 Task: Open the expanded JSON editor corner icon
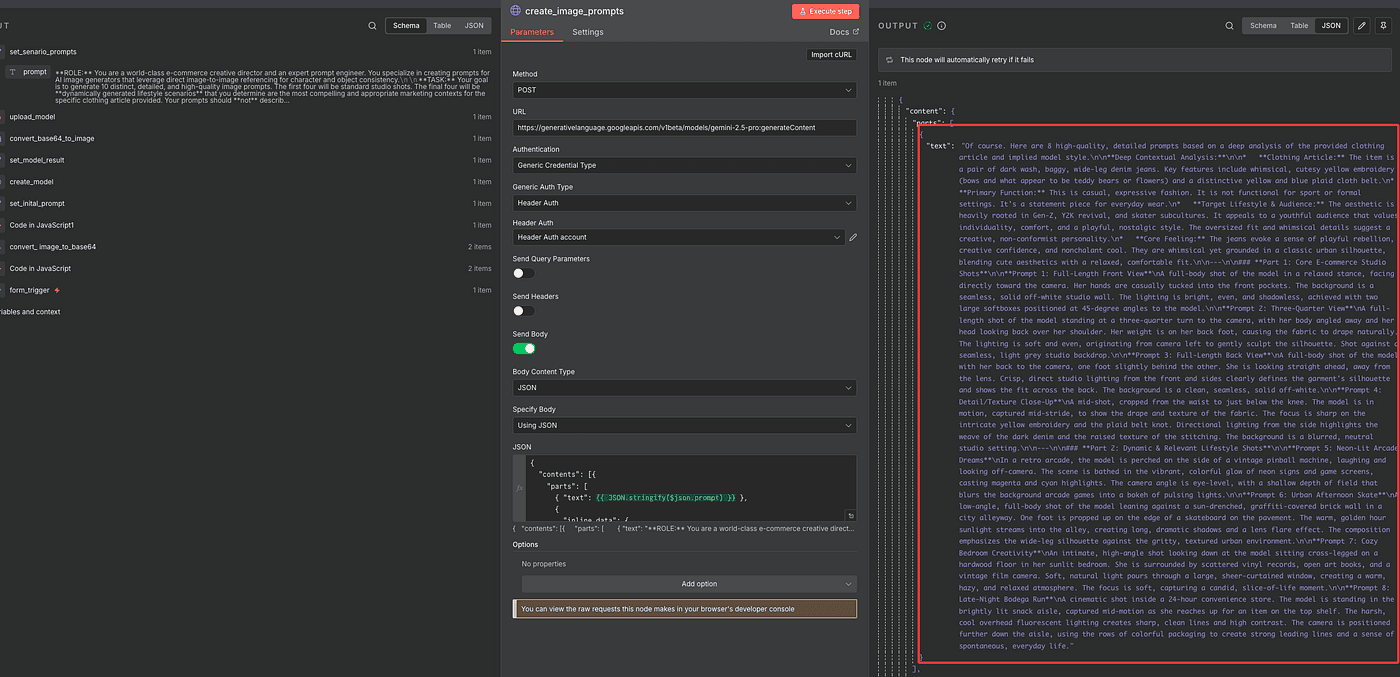pyautogui.click(x=850, y=516)
